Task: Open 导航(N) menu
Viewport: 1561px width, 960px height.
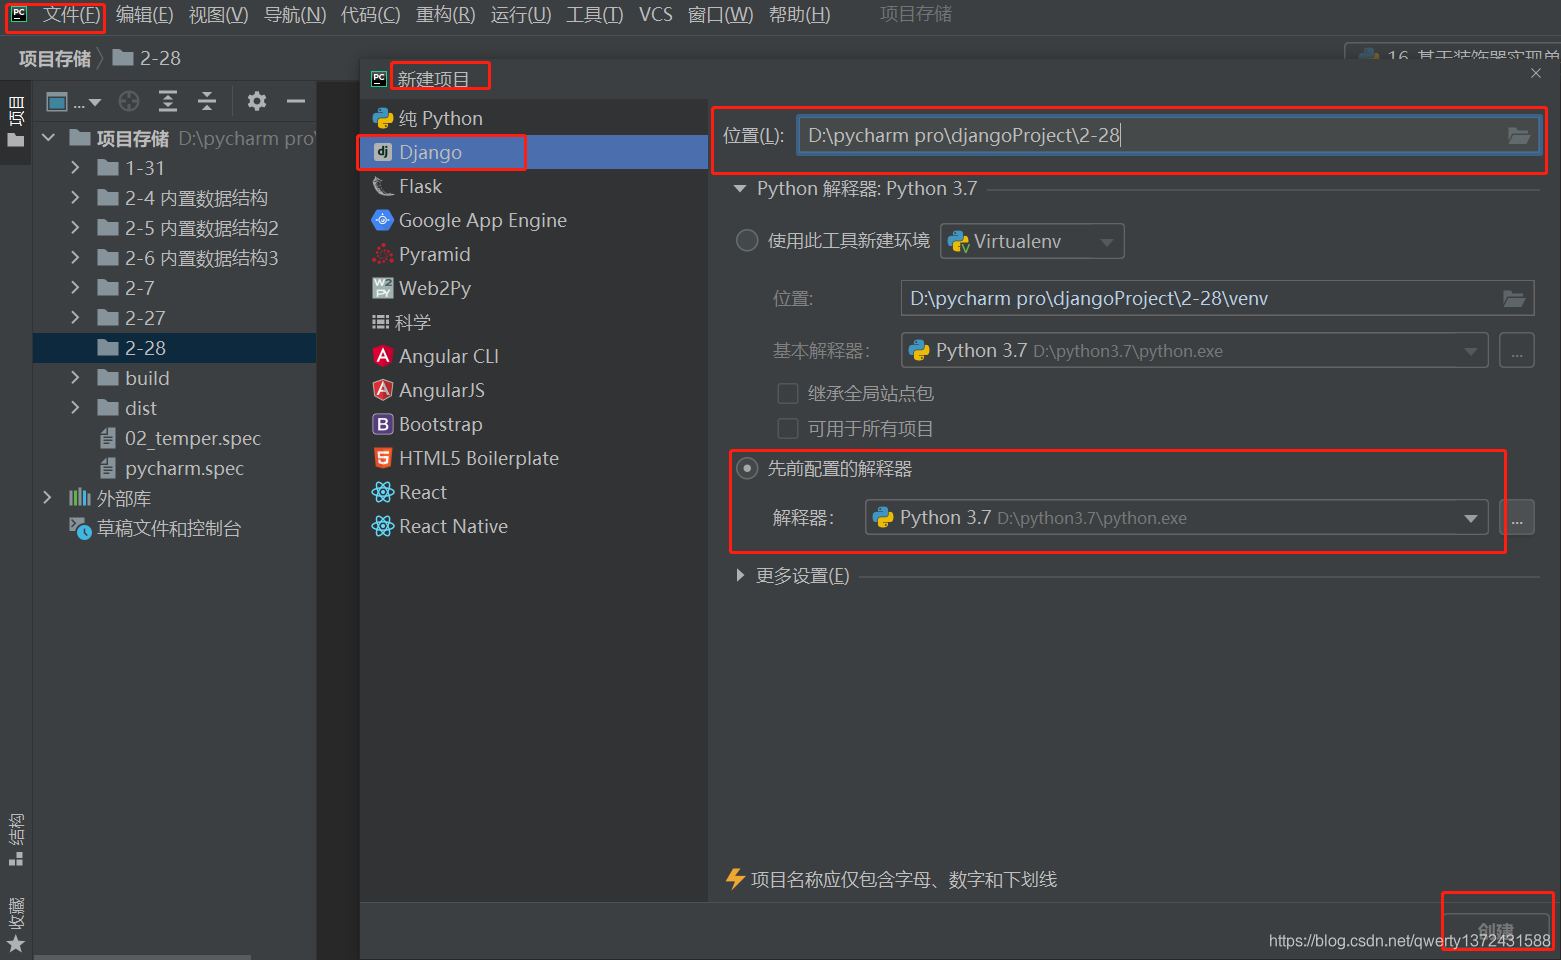Action: (295, 15)
